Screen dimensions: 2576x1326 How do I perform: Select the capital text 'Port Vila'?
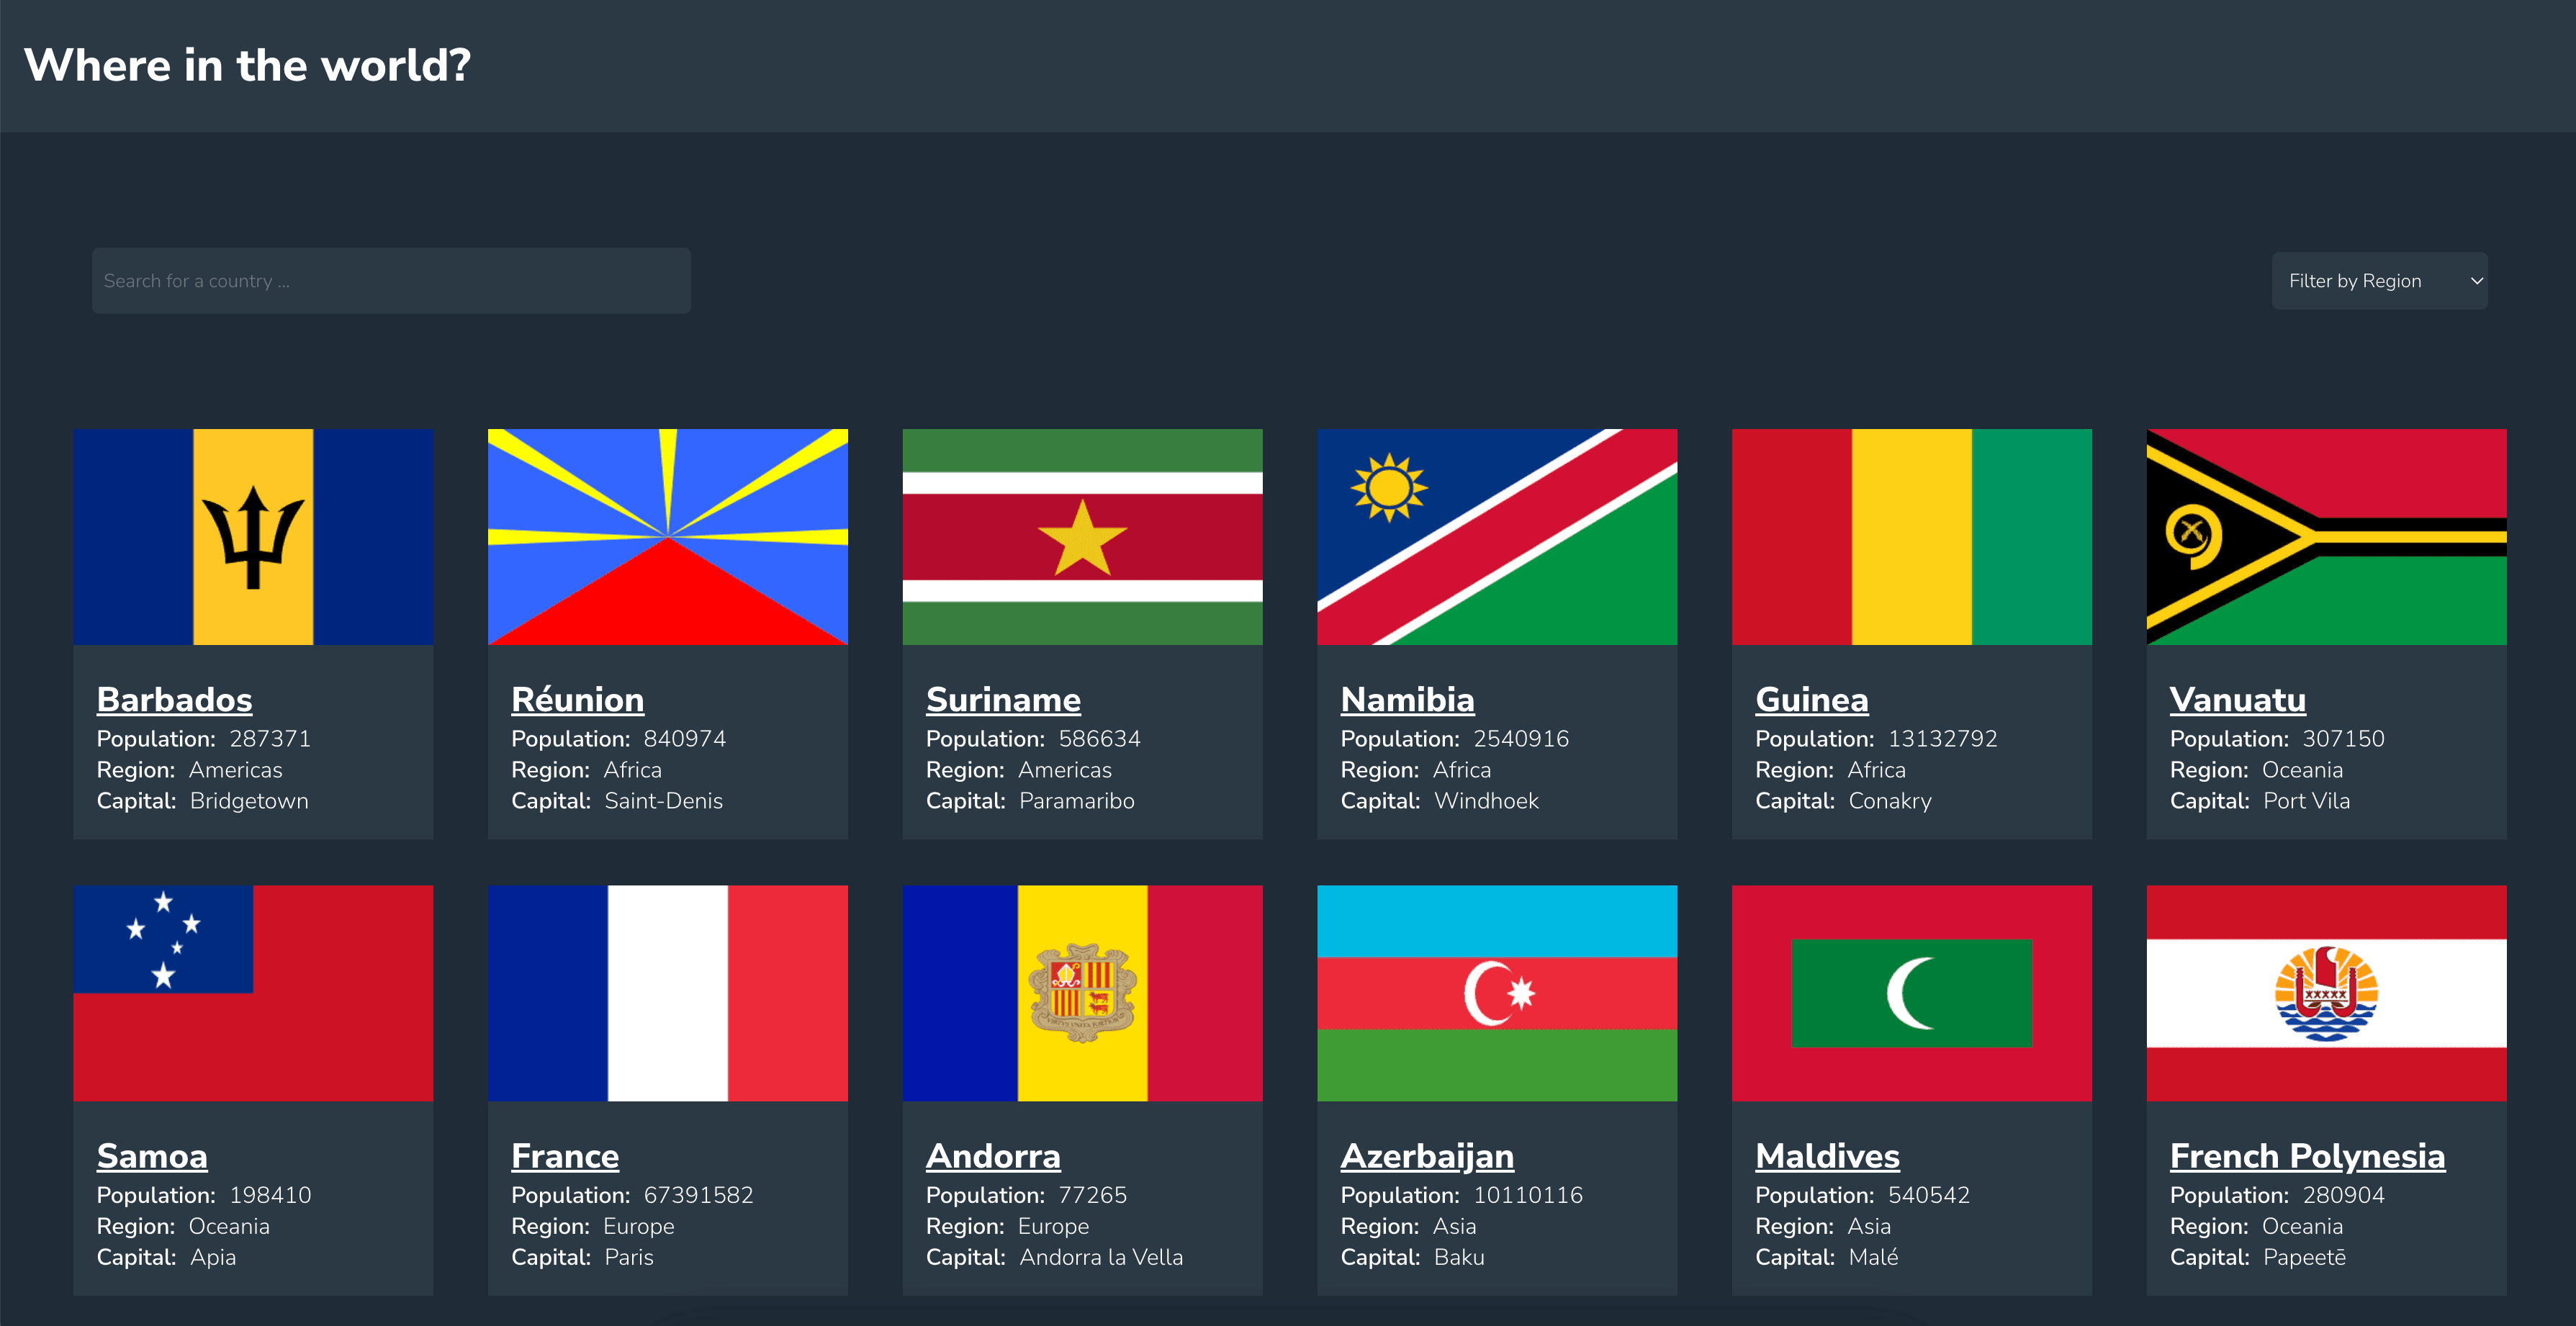click(x=2307, y=801)
